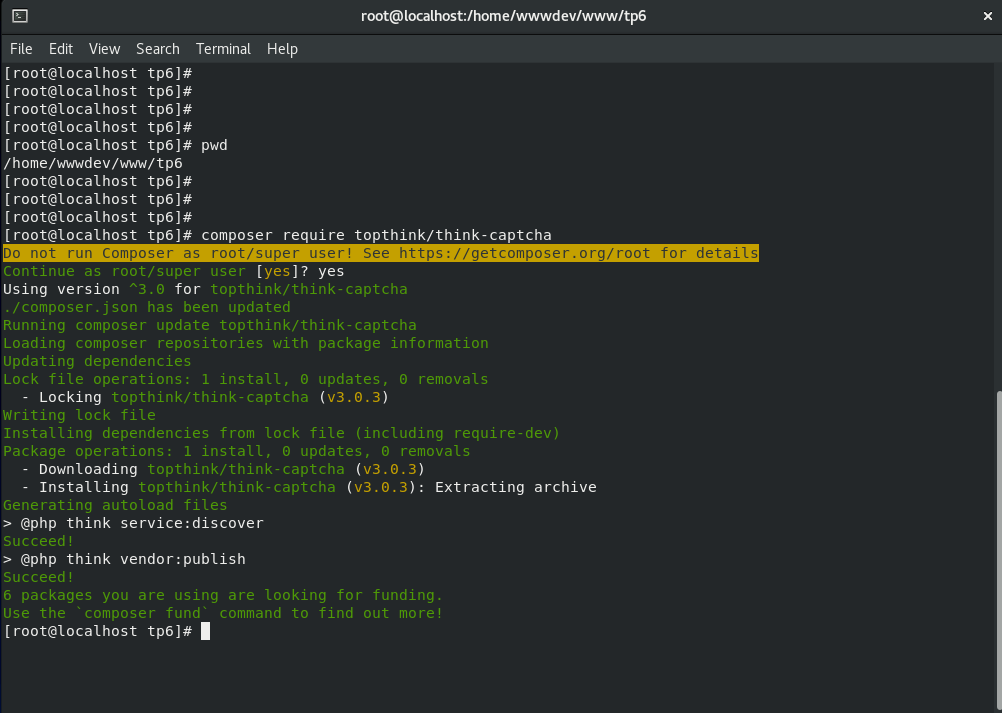
Task: Open the Terminal menu
Action: [223, 49]
